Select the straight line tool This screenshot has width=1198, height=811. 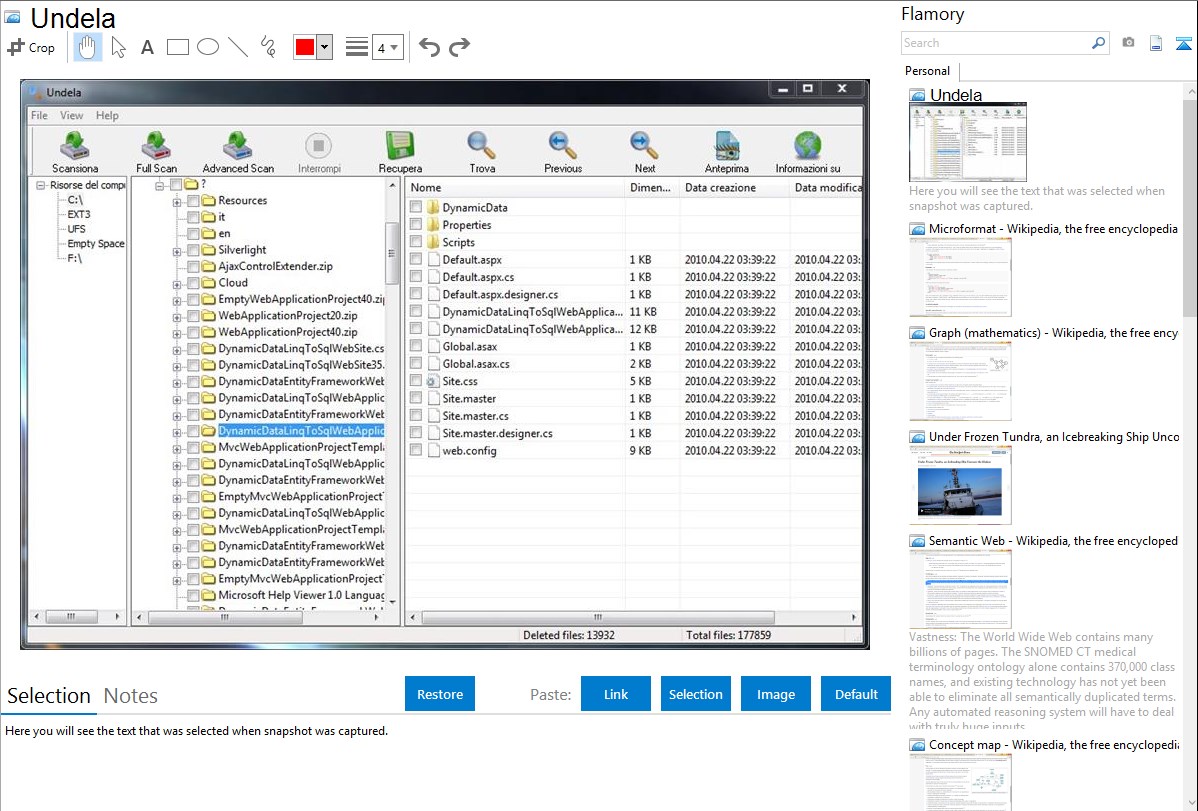click(238, 47)
